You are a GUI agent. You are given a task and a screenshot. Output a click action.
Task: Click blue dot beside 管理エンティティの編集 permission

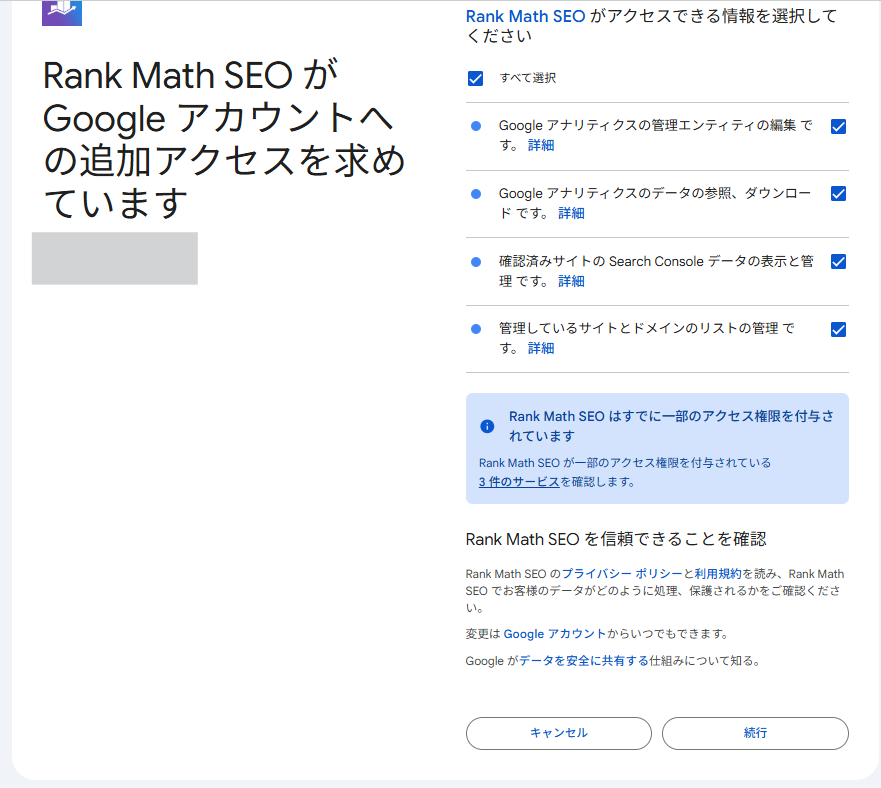tap(476, 126)
